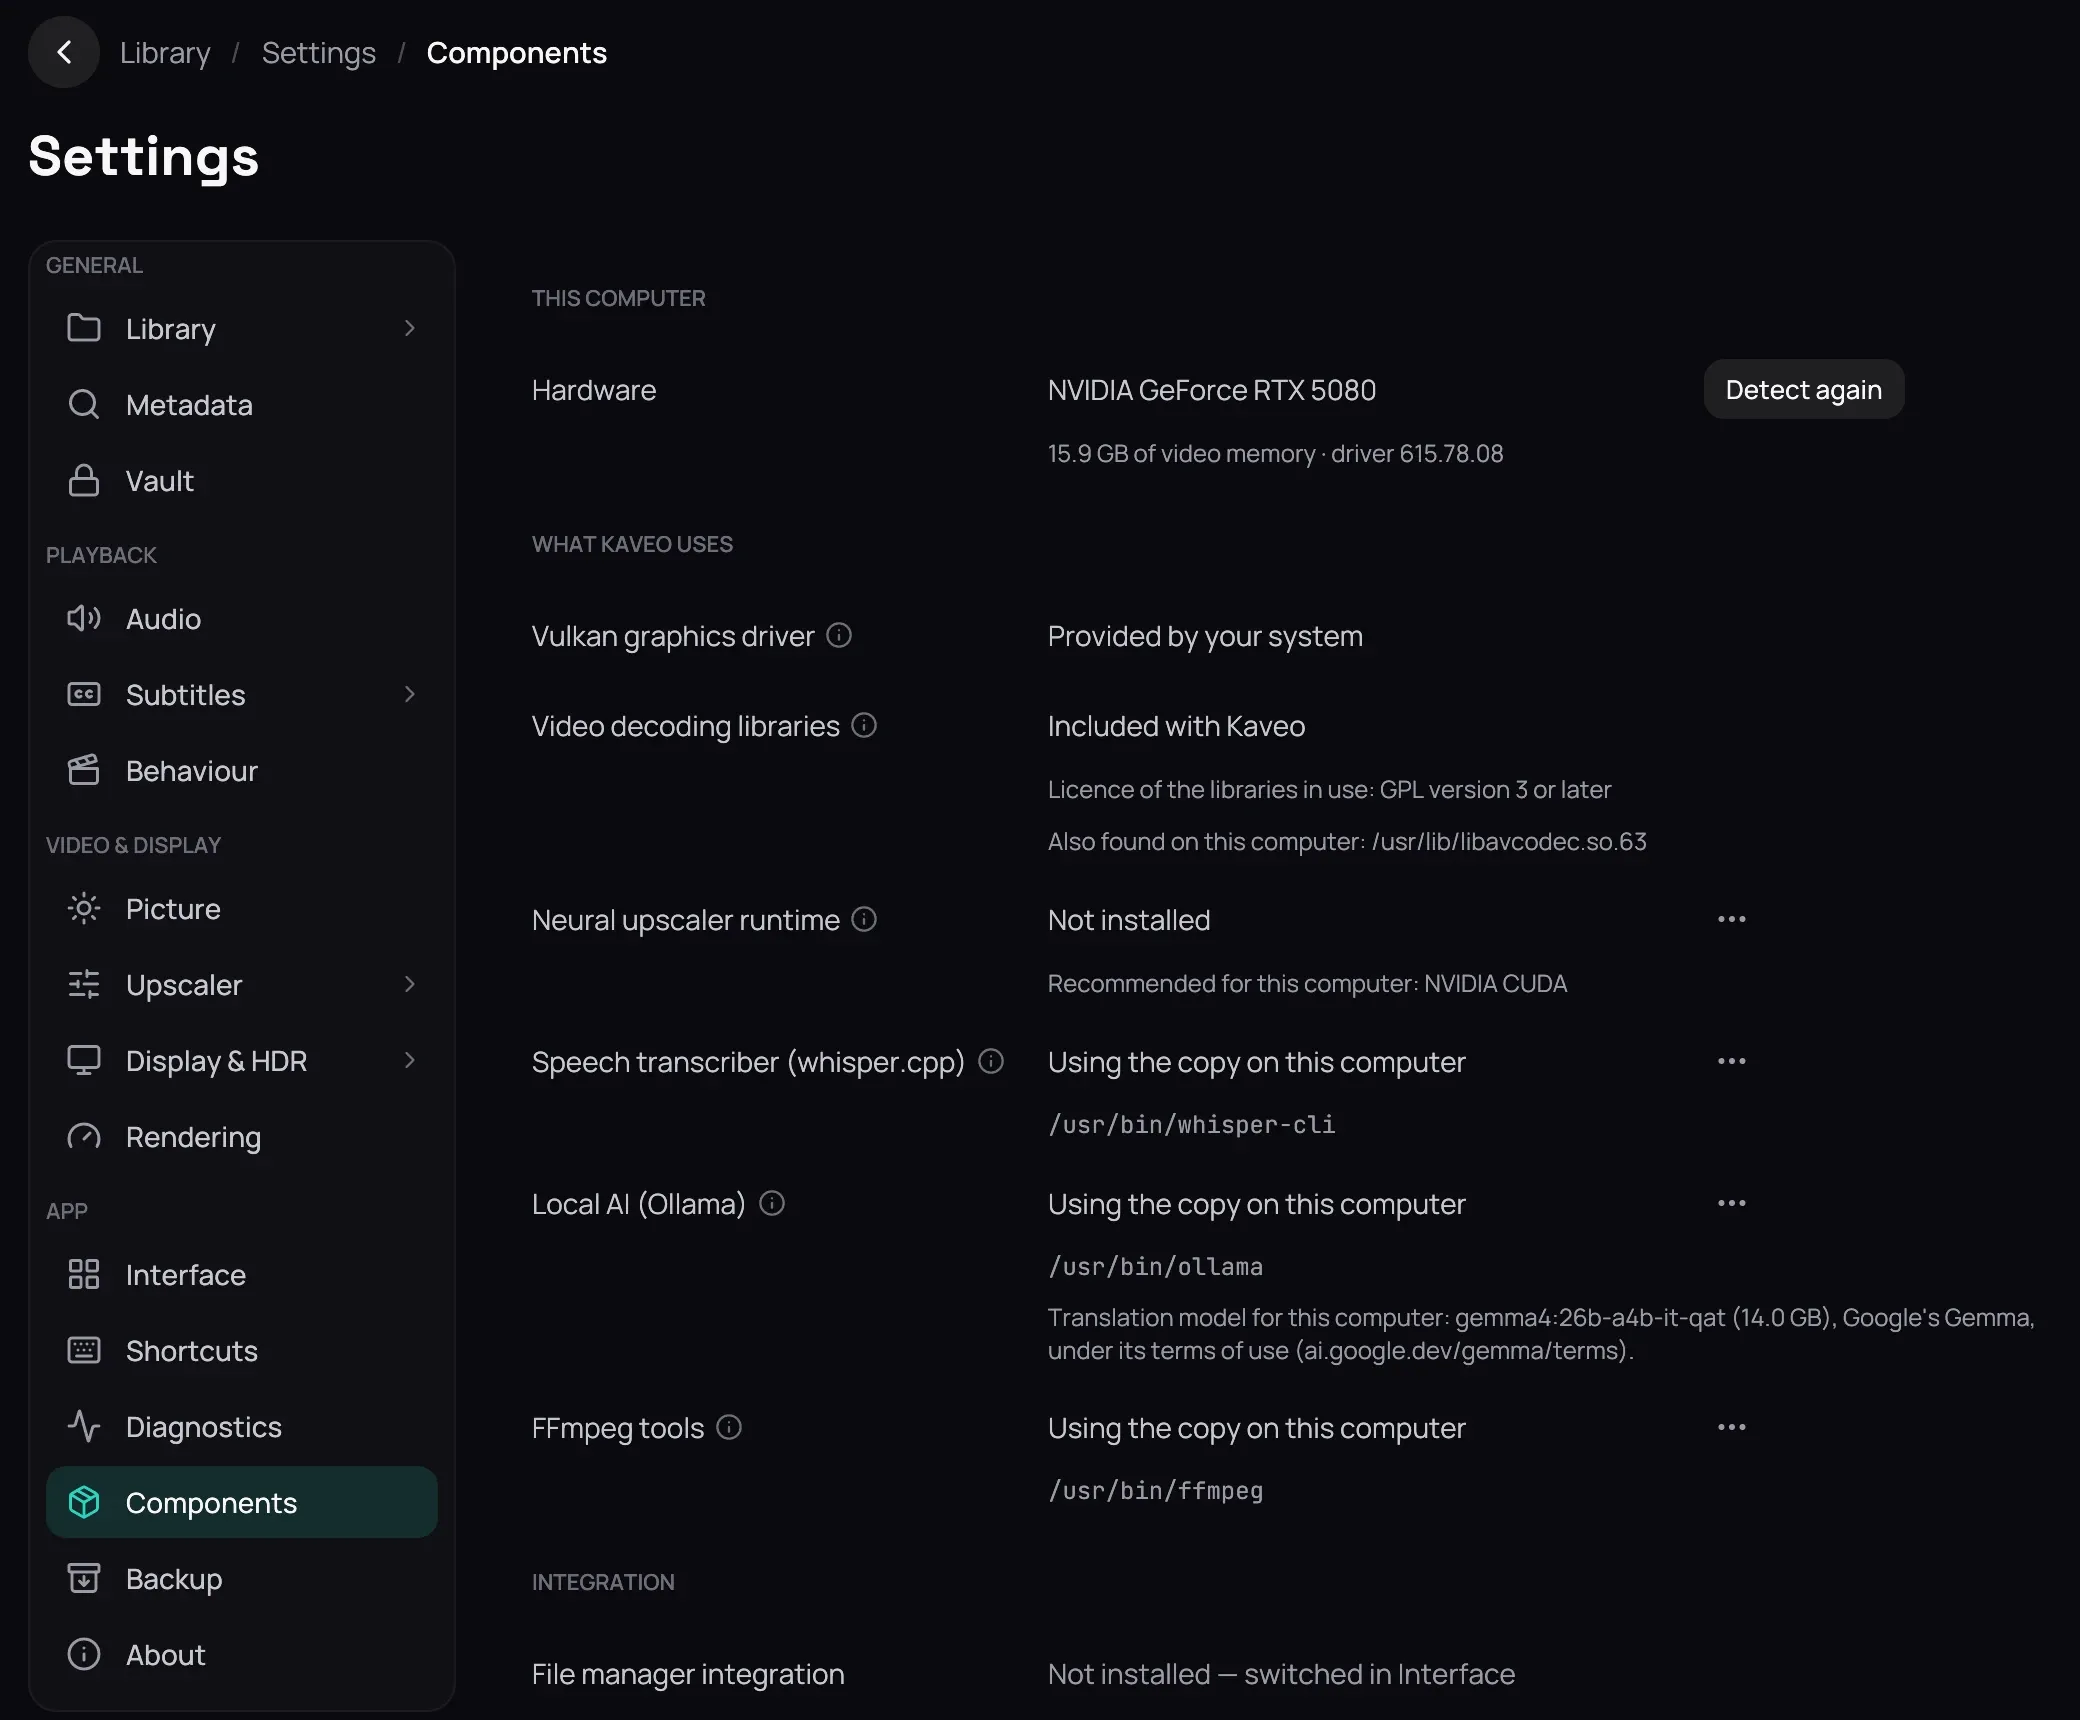Image resolution: width=2080 pixels, height=1720 pixels.
Task: Click the Rendering gauge icon
Action: click(x=84, y=1136)
